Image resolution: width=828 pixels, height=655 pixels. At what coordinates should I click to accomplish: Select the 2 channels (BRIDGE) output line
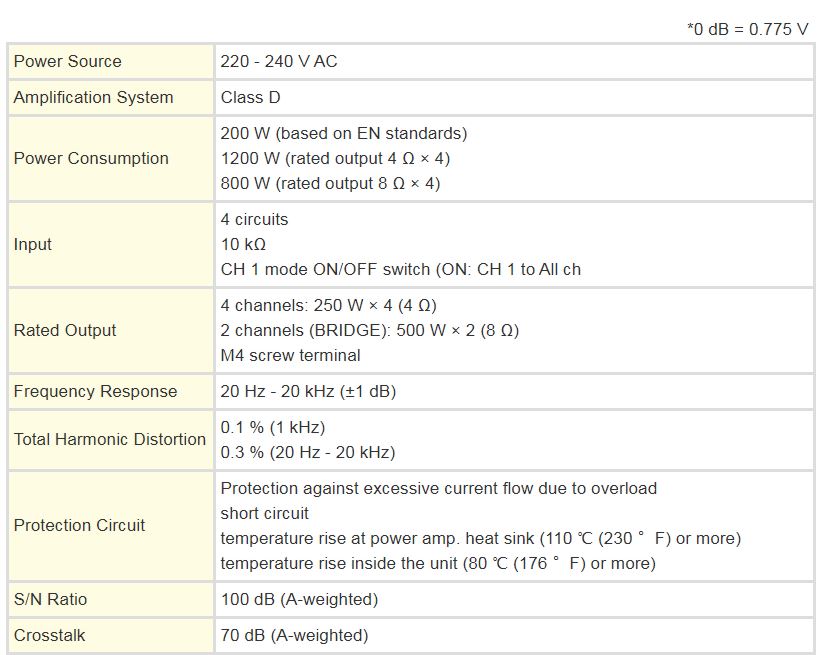click(x=369, y=330)
